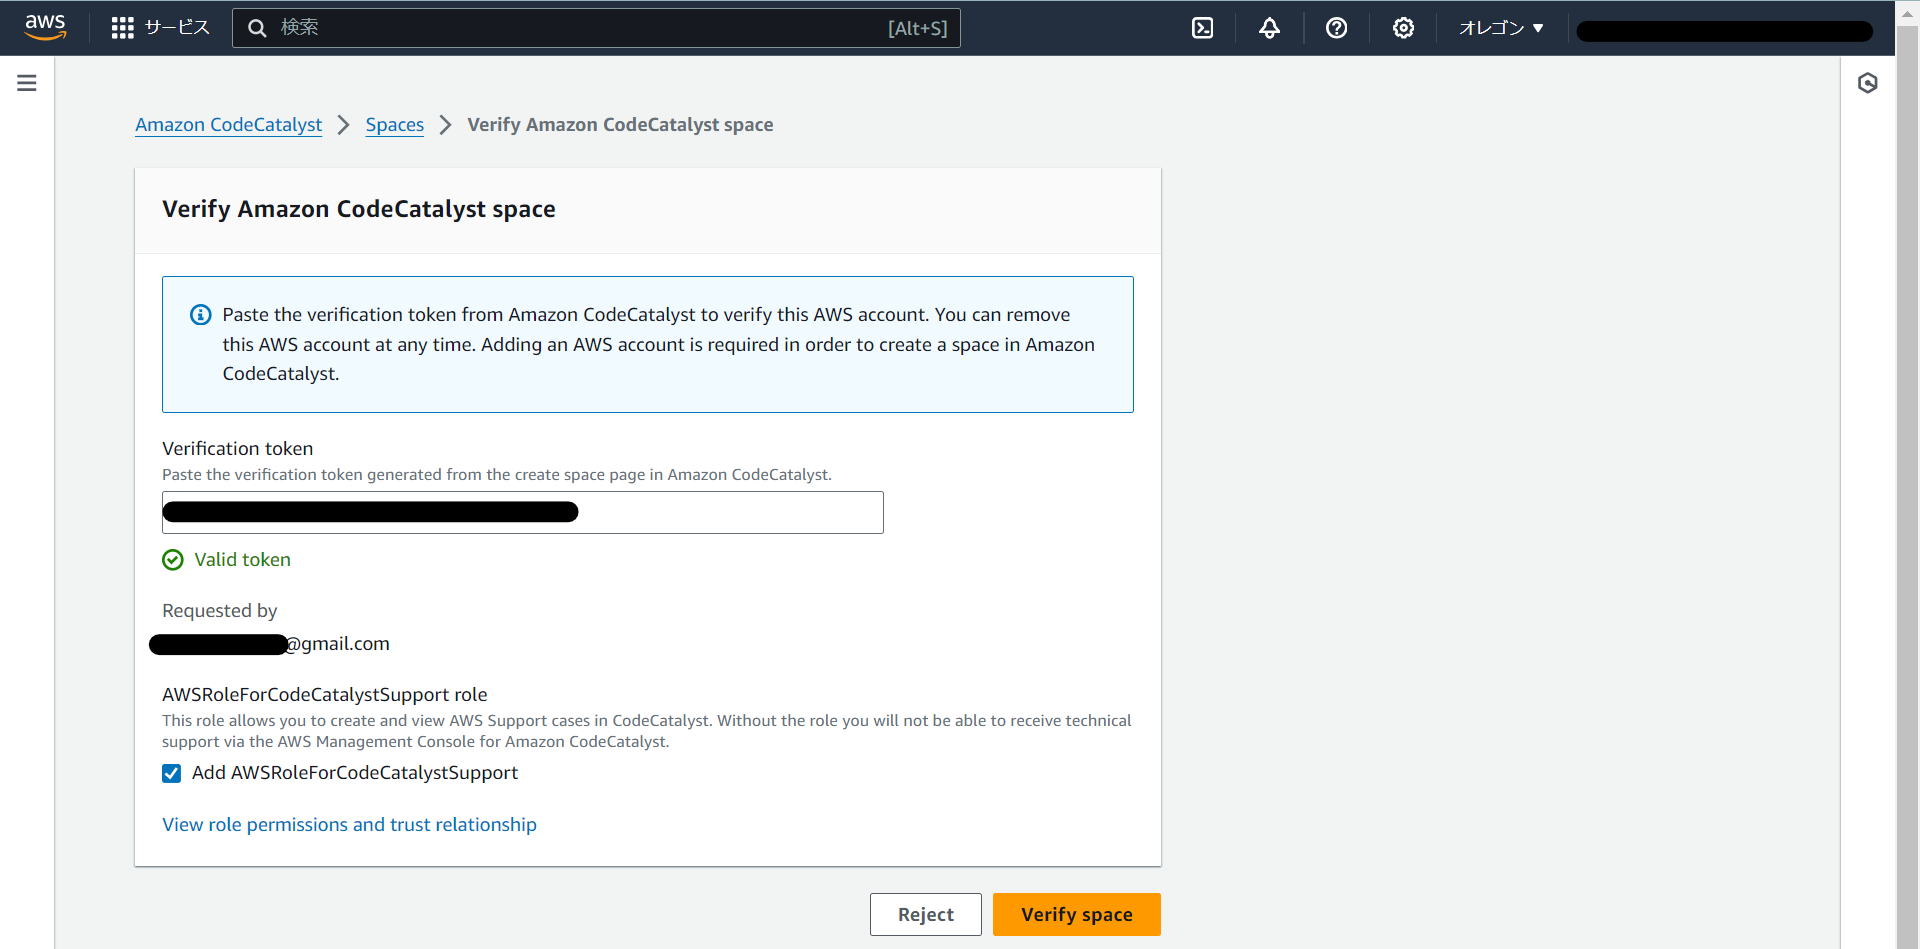Open help using the question mark icon

tap(1337, 28)
